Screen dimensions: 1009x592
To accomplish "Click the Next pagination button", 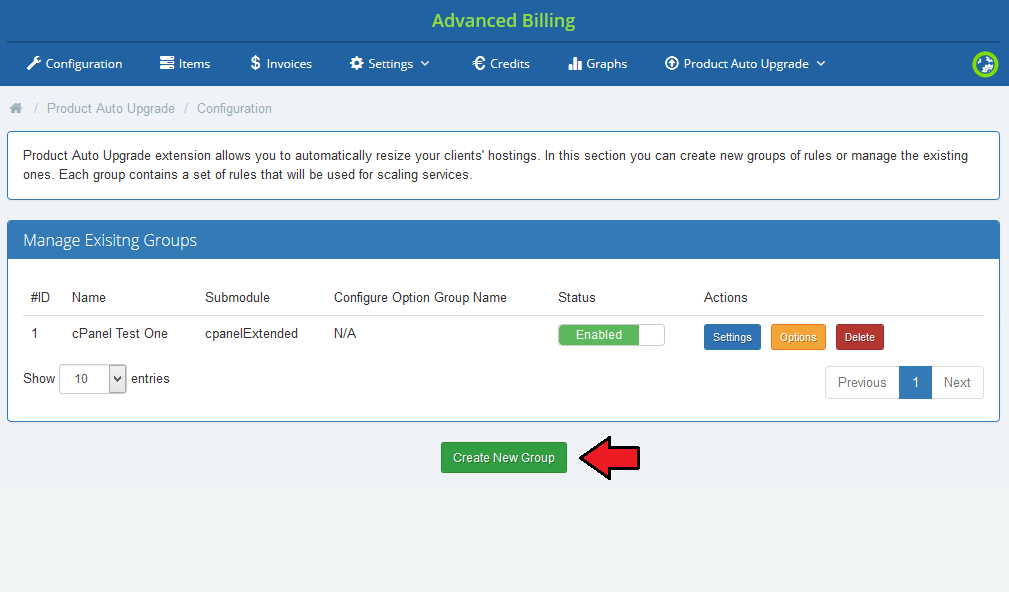I will 957,382.
